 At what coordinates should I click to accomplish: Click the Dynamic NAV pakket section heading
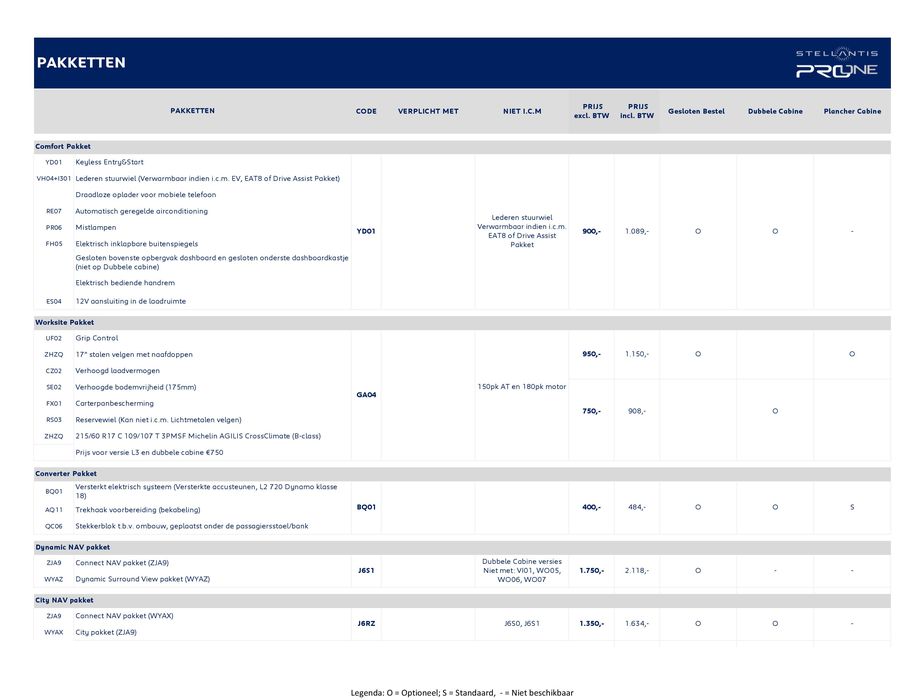pos(72,547)
